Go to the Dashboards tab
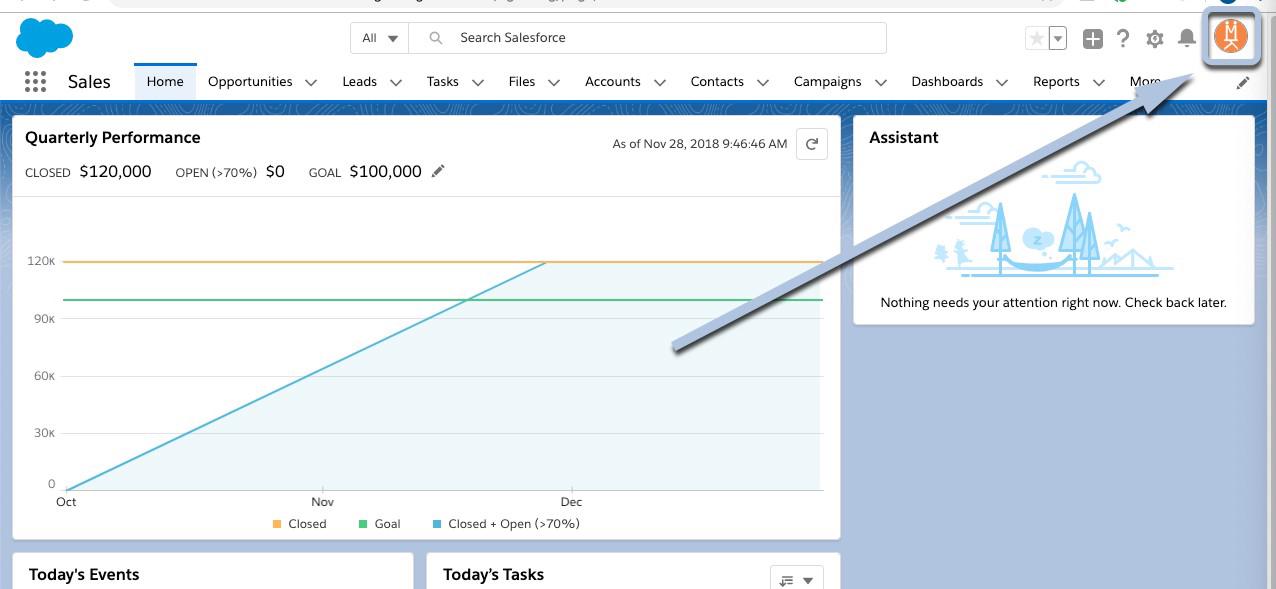The height and width of the screenshot is (589, 1276). point(946,82)
